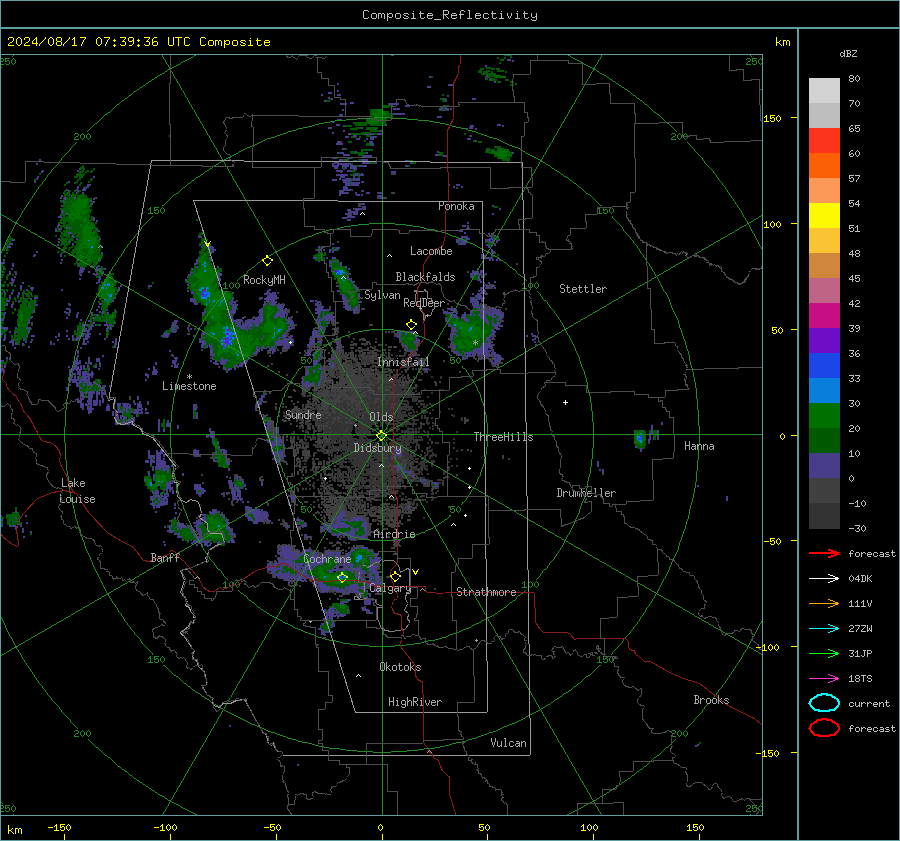Select the cyan 27ZW arrow icon
Viewport: 900px width, 841px height.
[x=824, y=629]
